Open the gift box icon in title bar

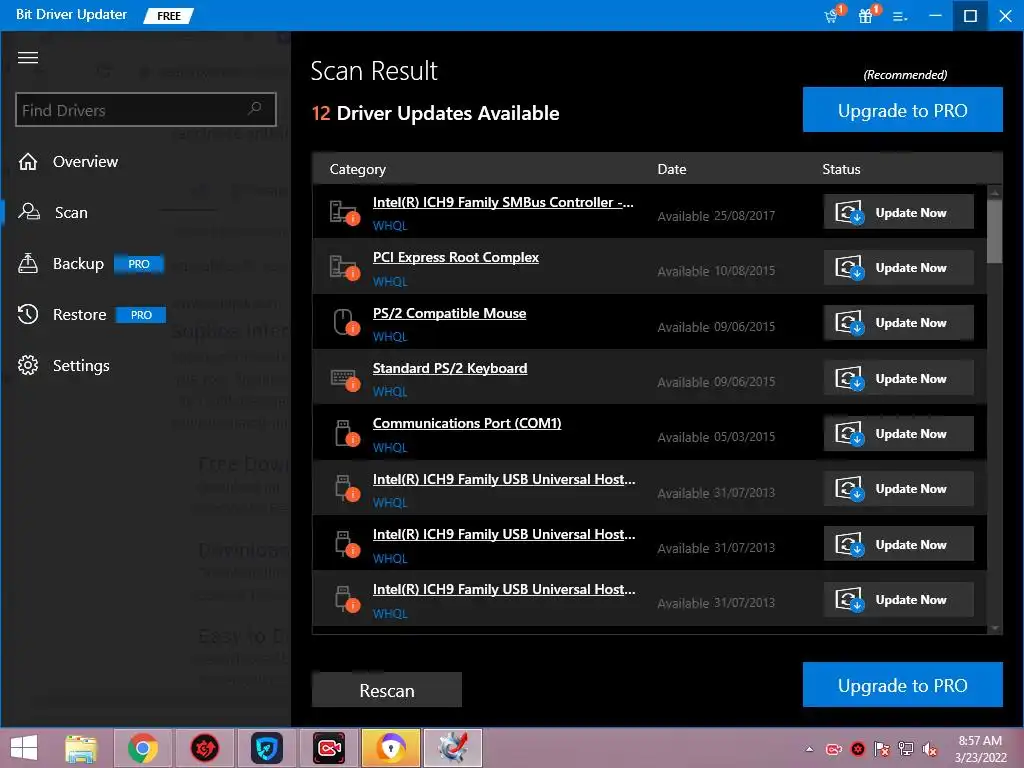click(x=865, y=16)
